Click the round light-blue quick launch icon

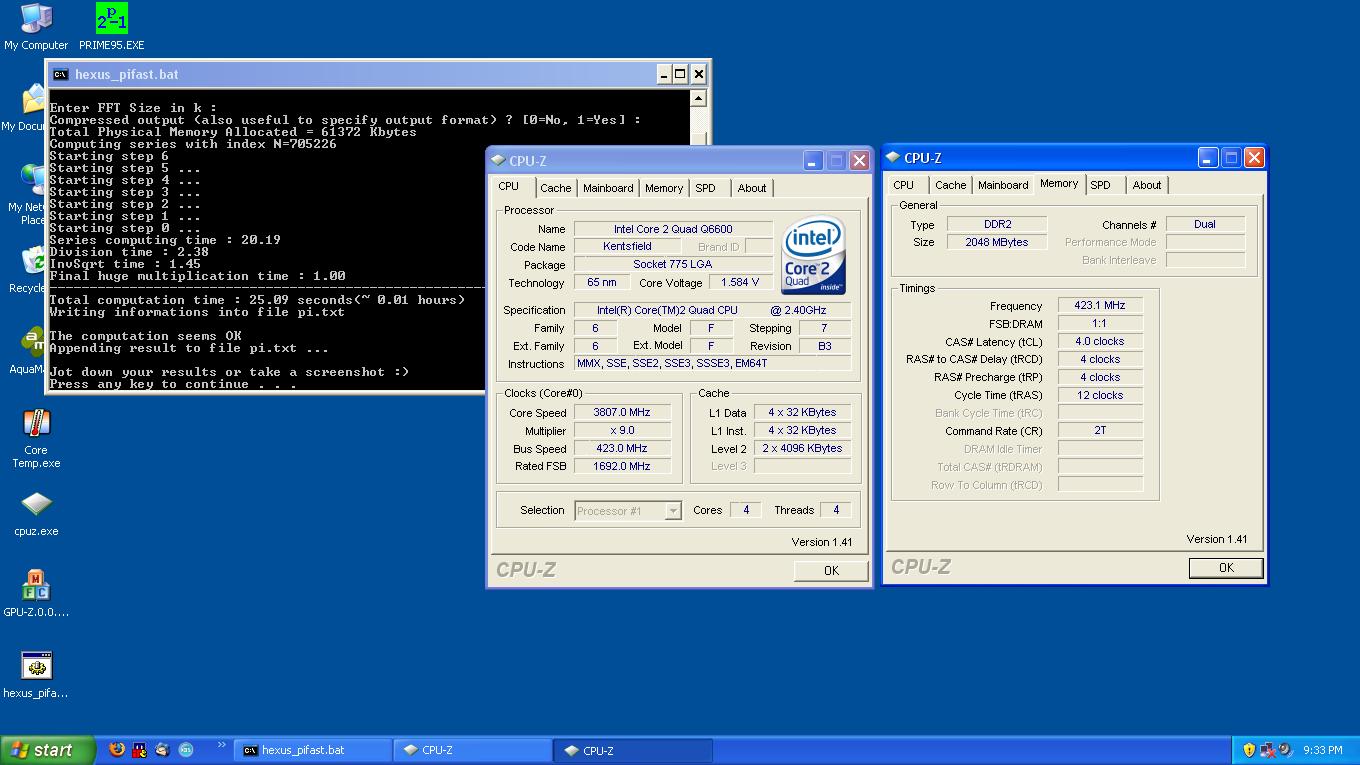[185, 749]
